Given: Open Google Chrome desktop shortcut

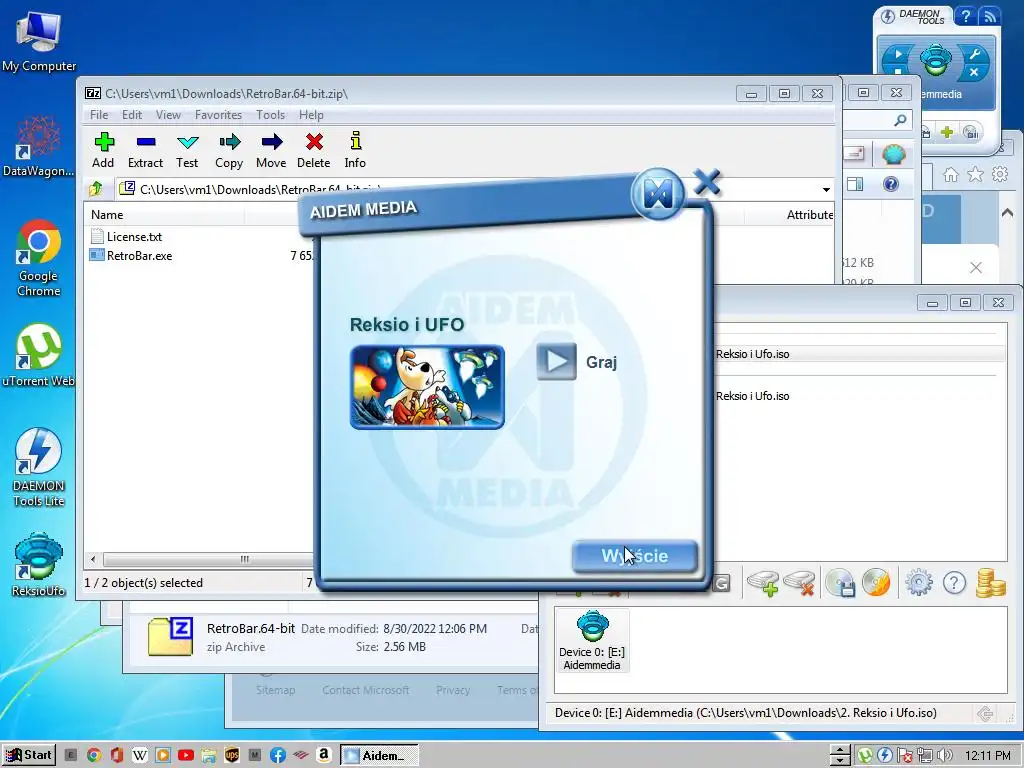Looking at the screenshot, I should (x=39, y=258).
